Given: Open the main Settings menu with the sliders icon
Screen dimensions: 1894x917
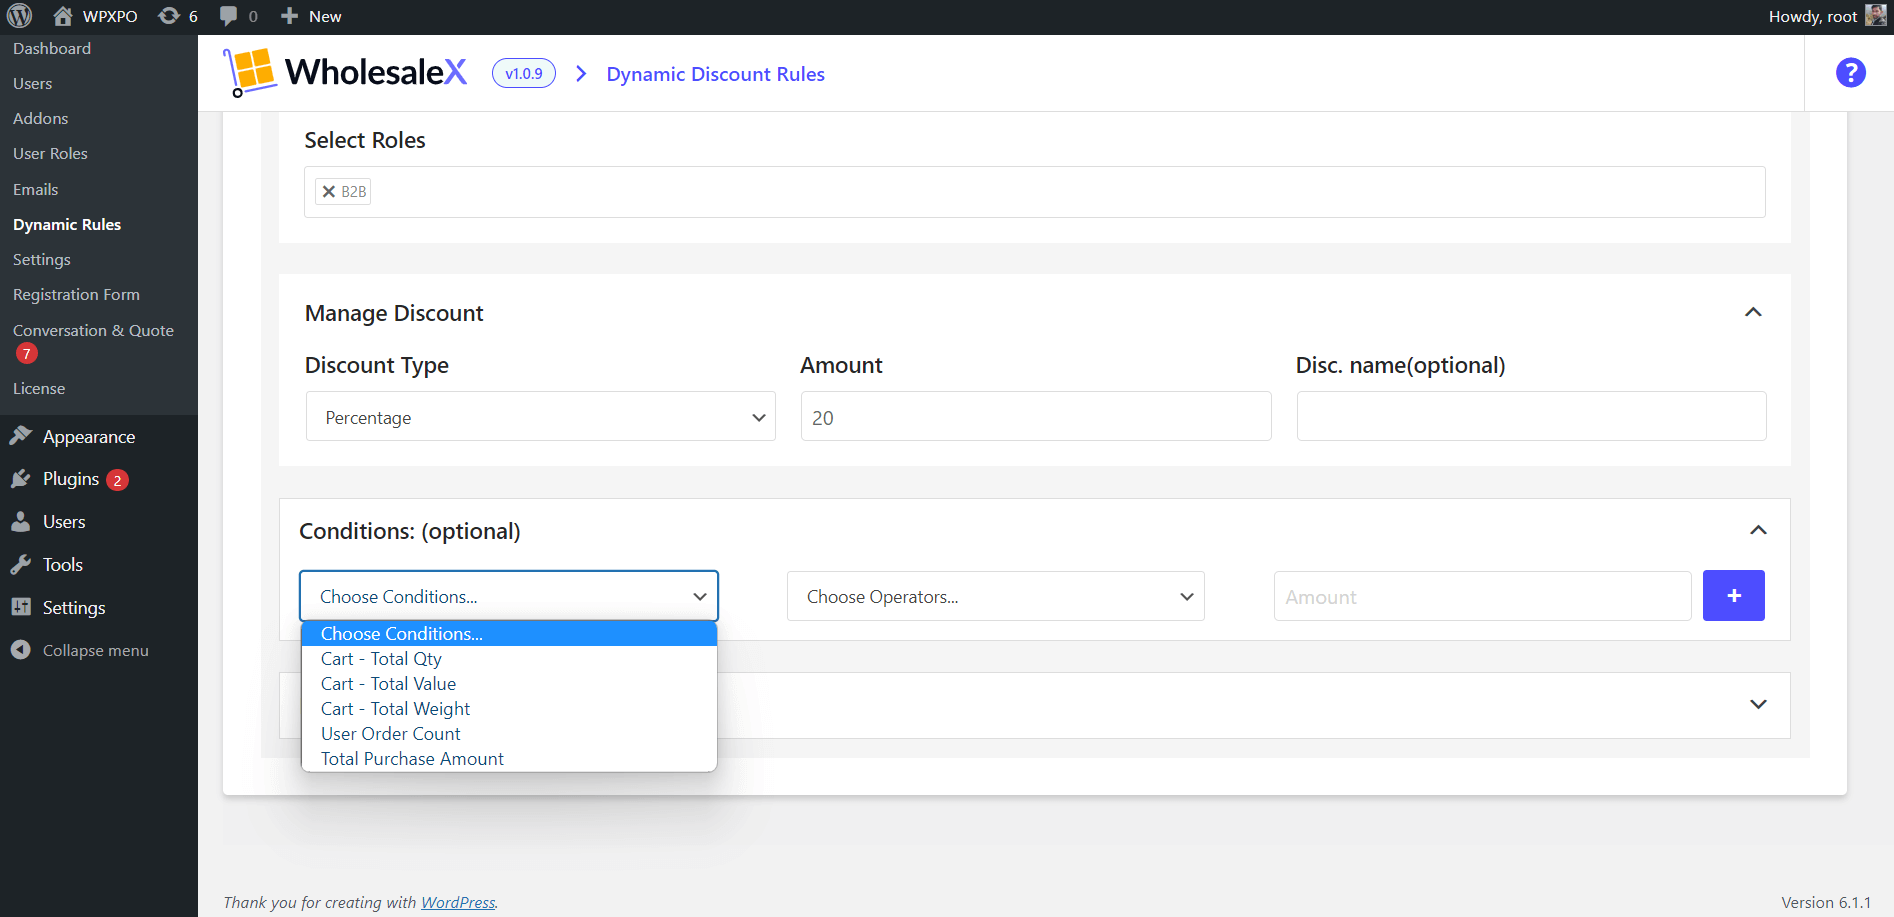Looking at the screenshot, I should coord(73,608).
